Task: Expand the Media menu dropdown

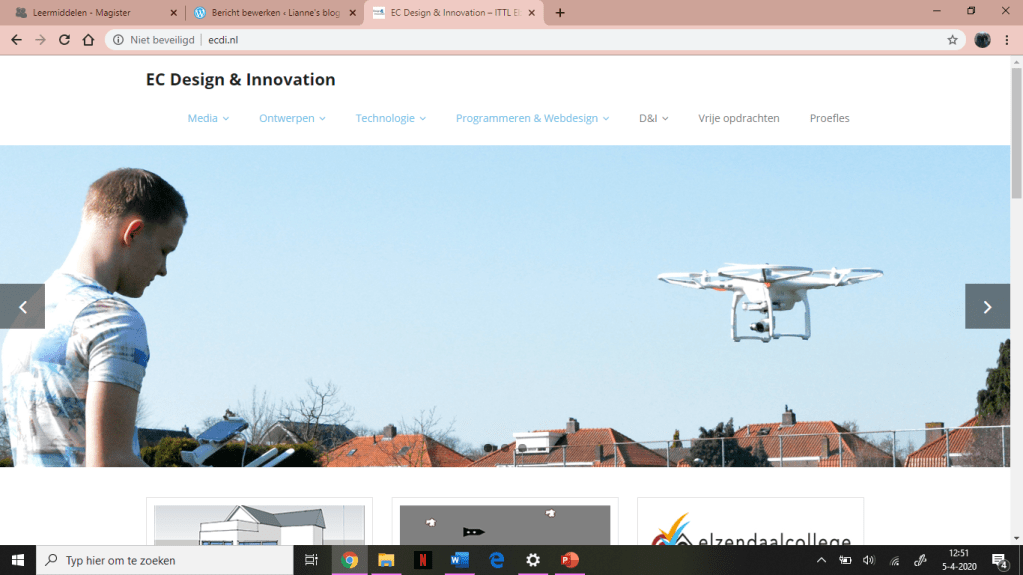Action: [208, 118]
